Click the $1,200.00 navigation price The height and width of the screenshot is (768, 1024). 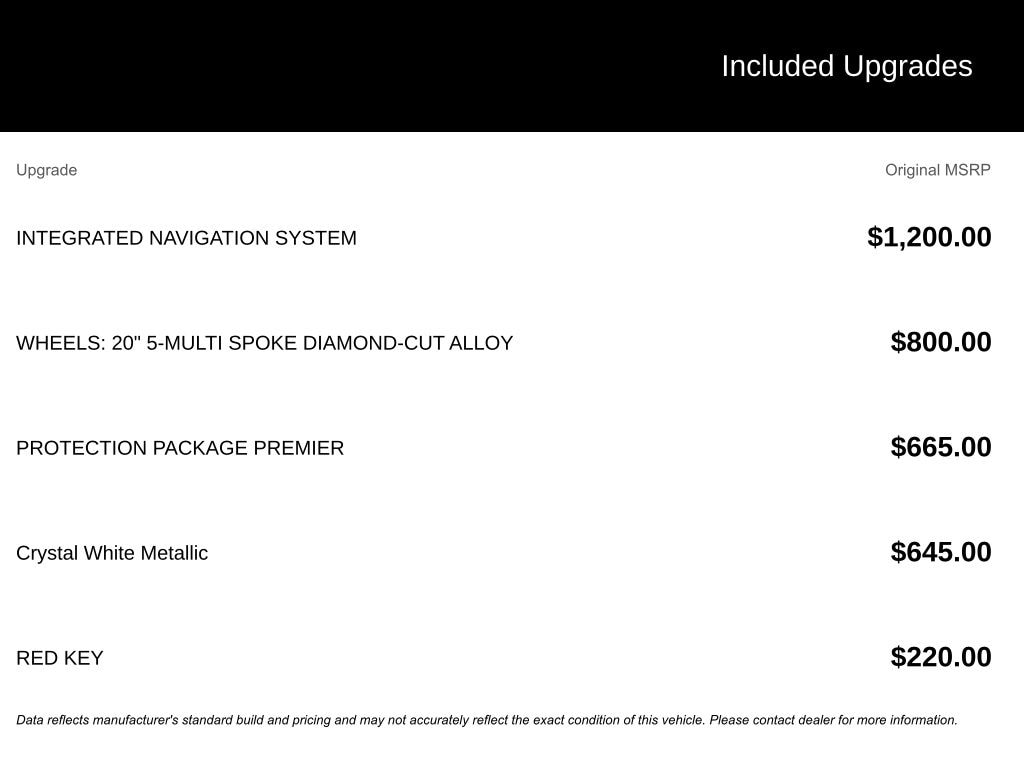click(x=929, y=237)
